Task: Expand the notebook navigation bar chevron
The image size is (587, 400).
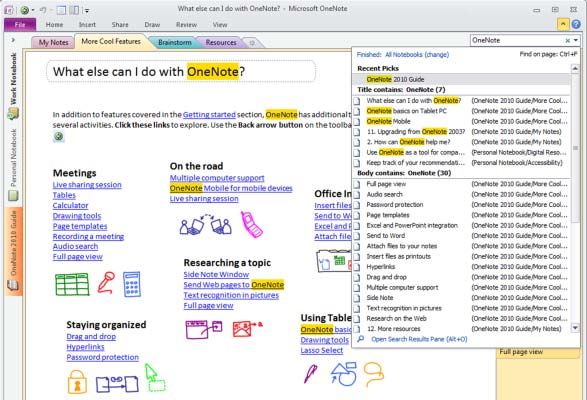Action: (13, 40)
